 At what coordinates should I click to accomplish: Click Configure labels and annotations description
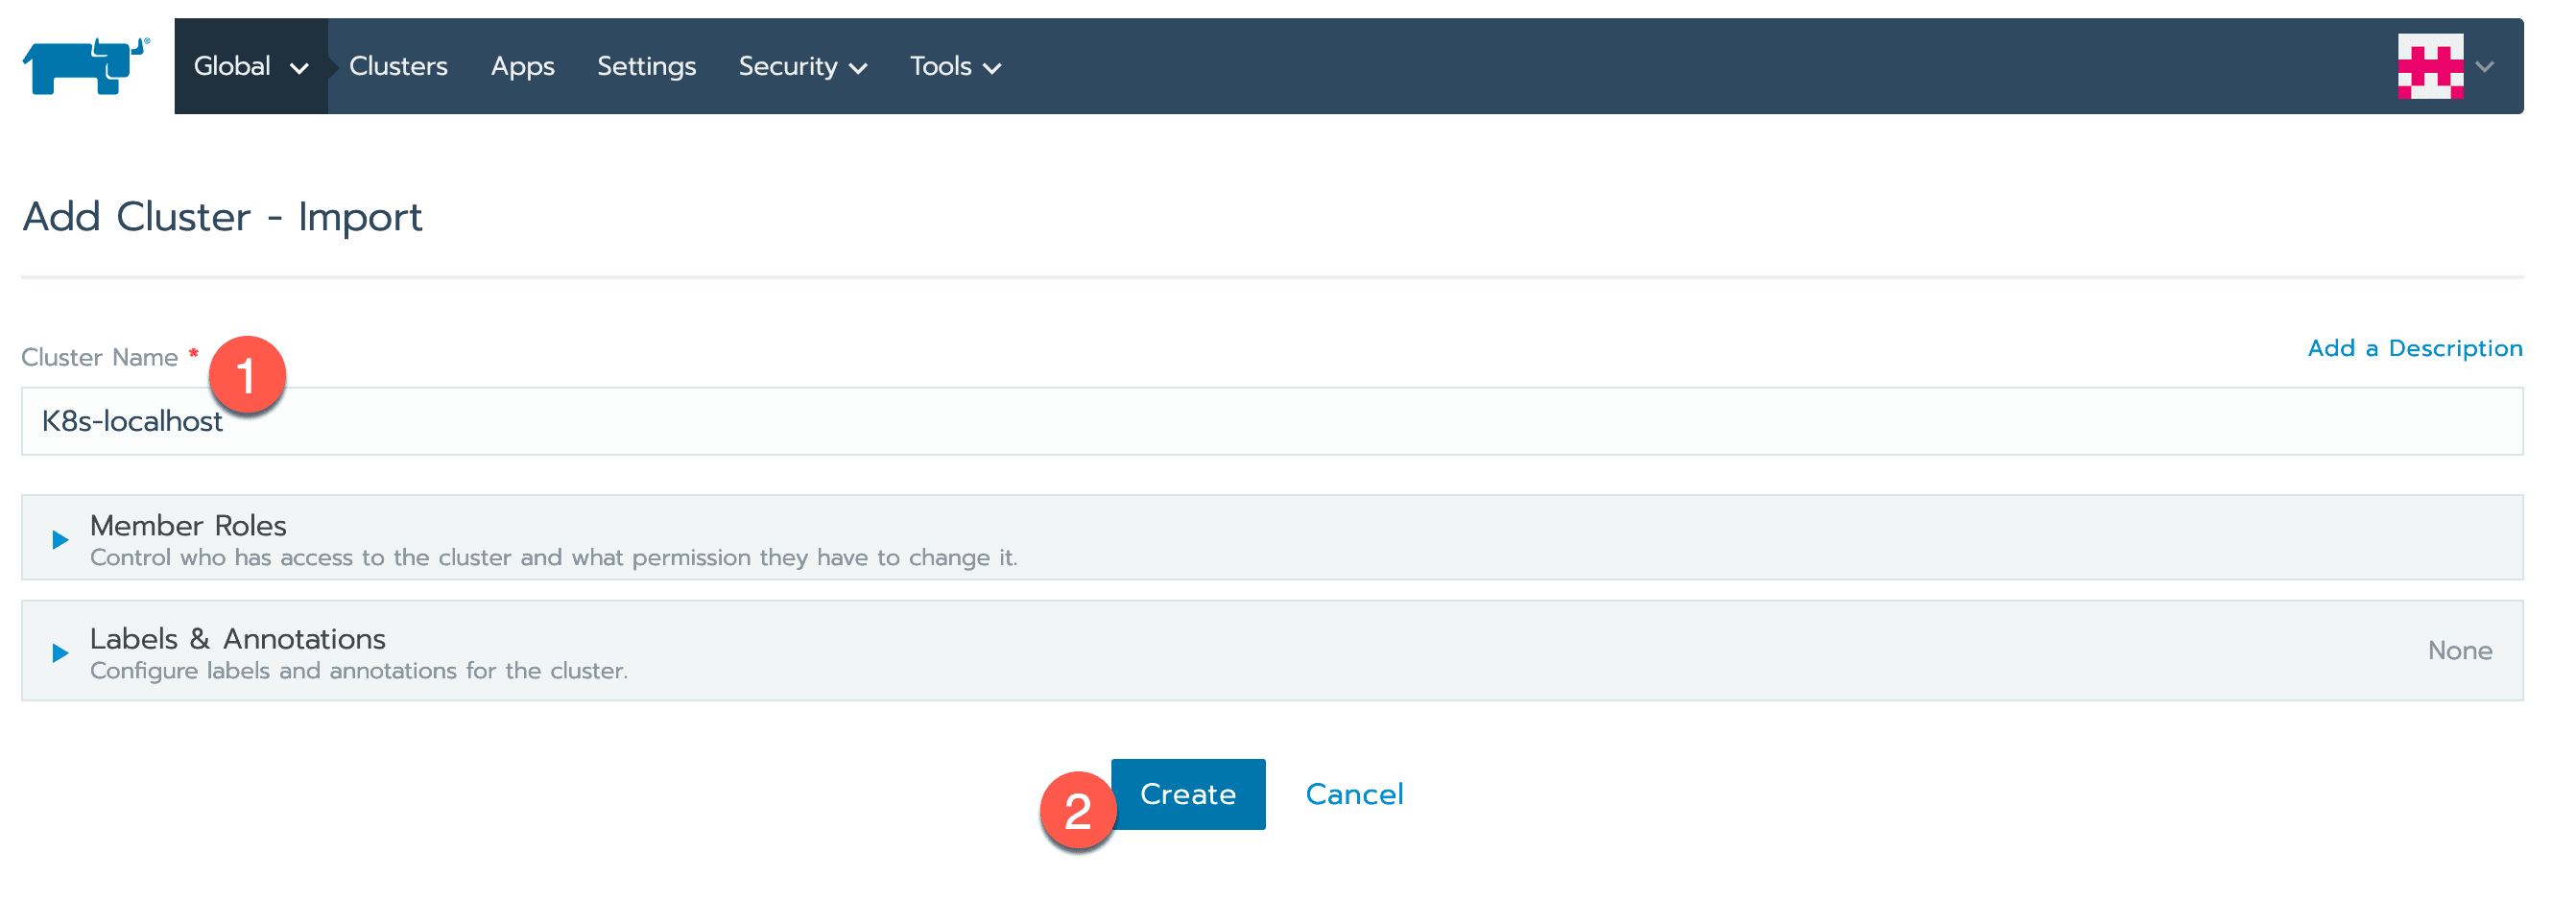359,671
